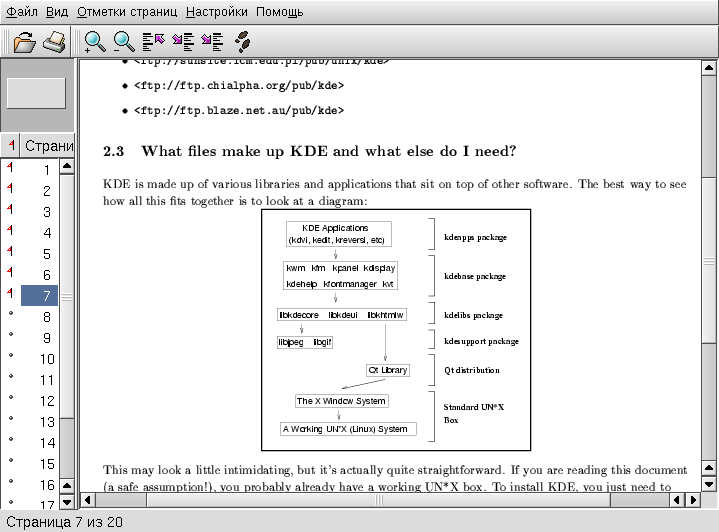This screenshot has height=532, width=719.
Task: Click the document view's vertical scrollbar track
Action: [x=709, y=400]
